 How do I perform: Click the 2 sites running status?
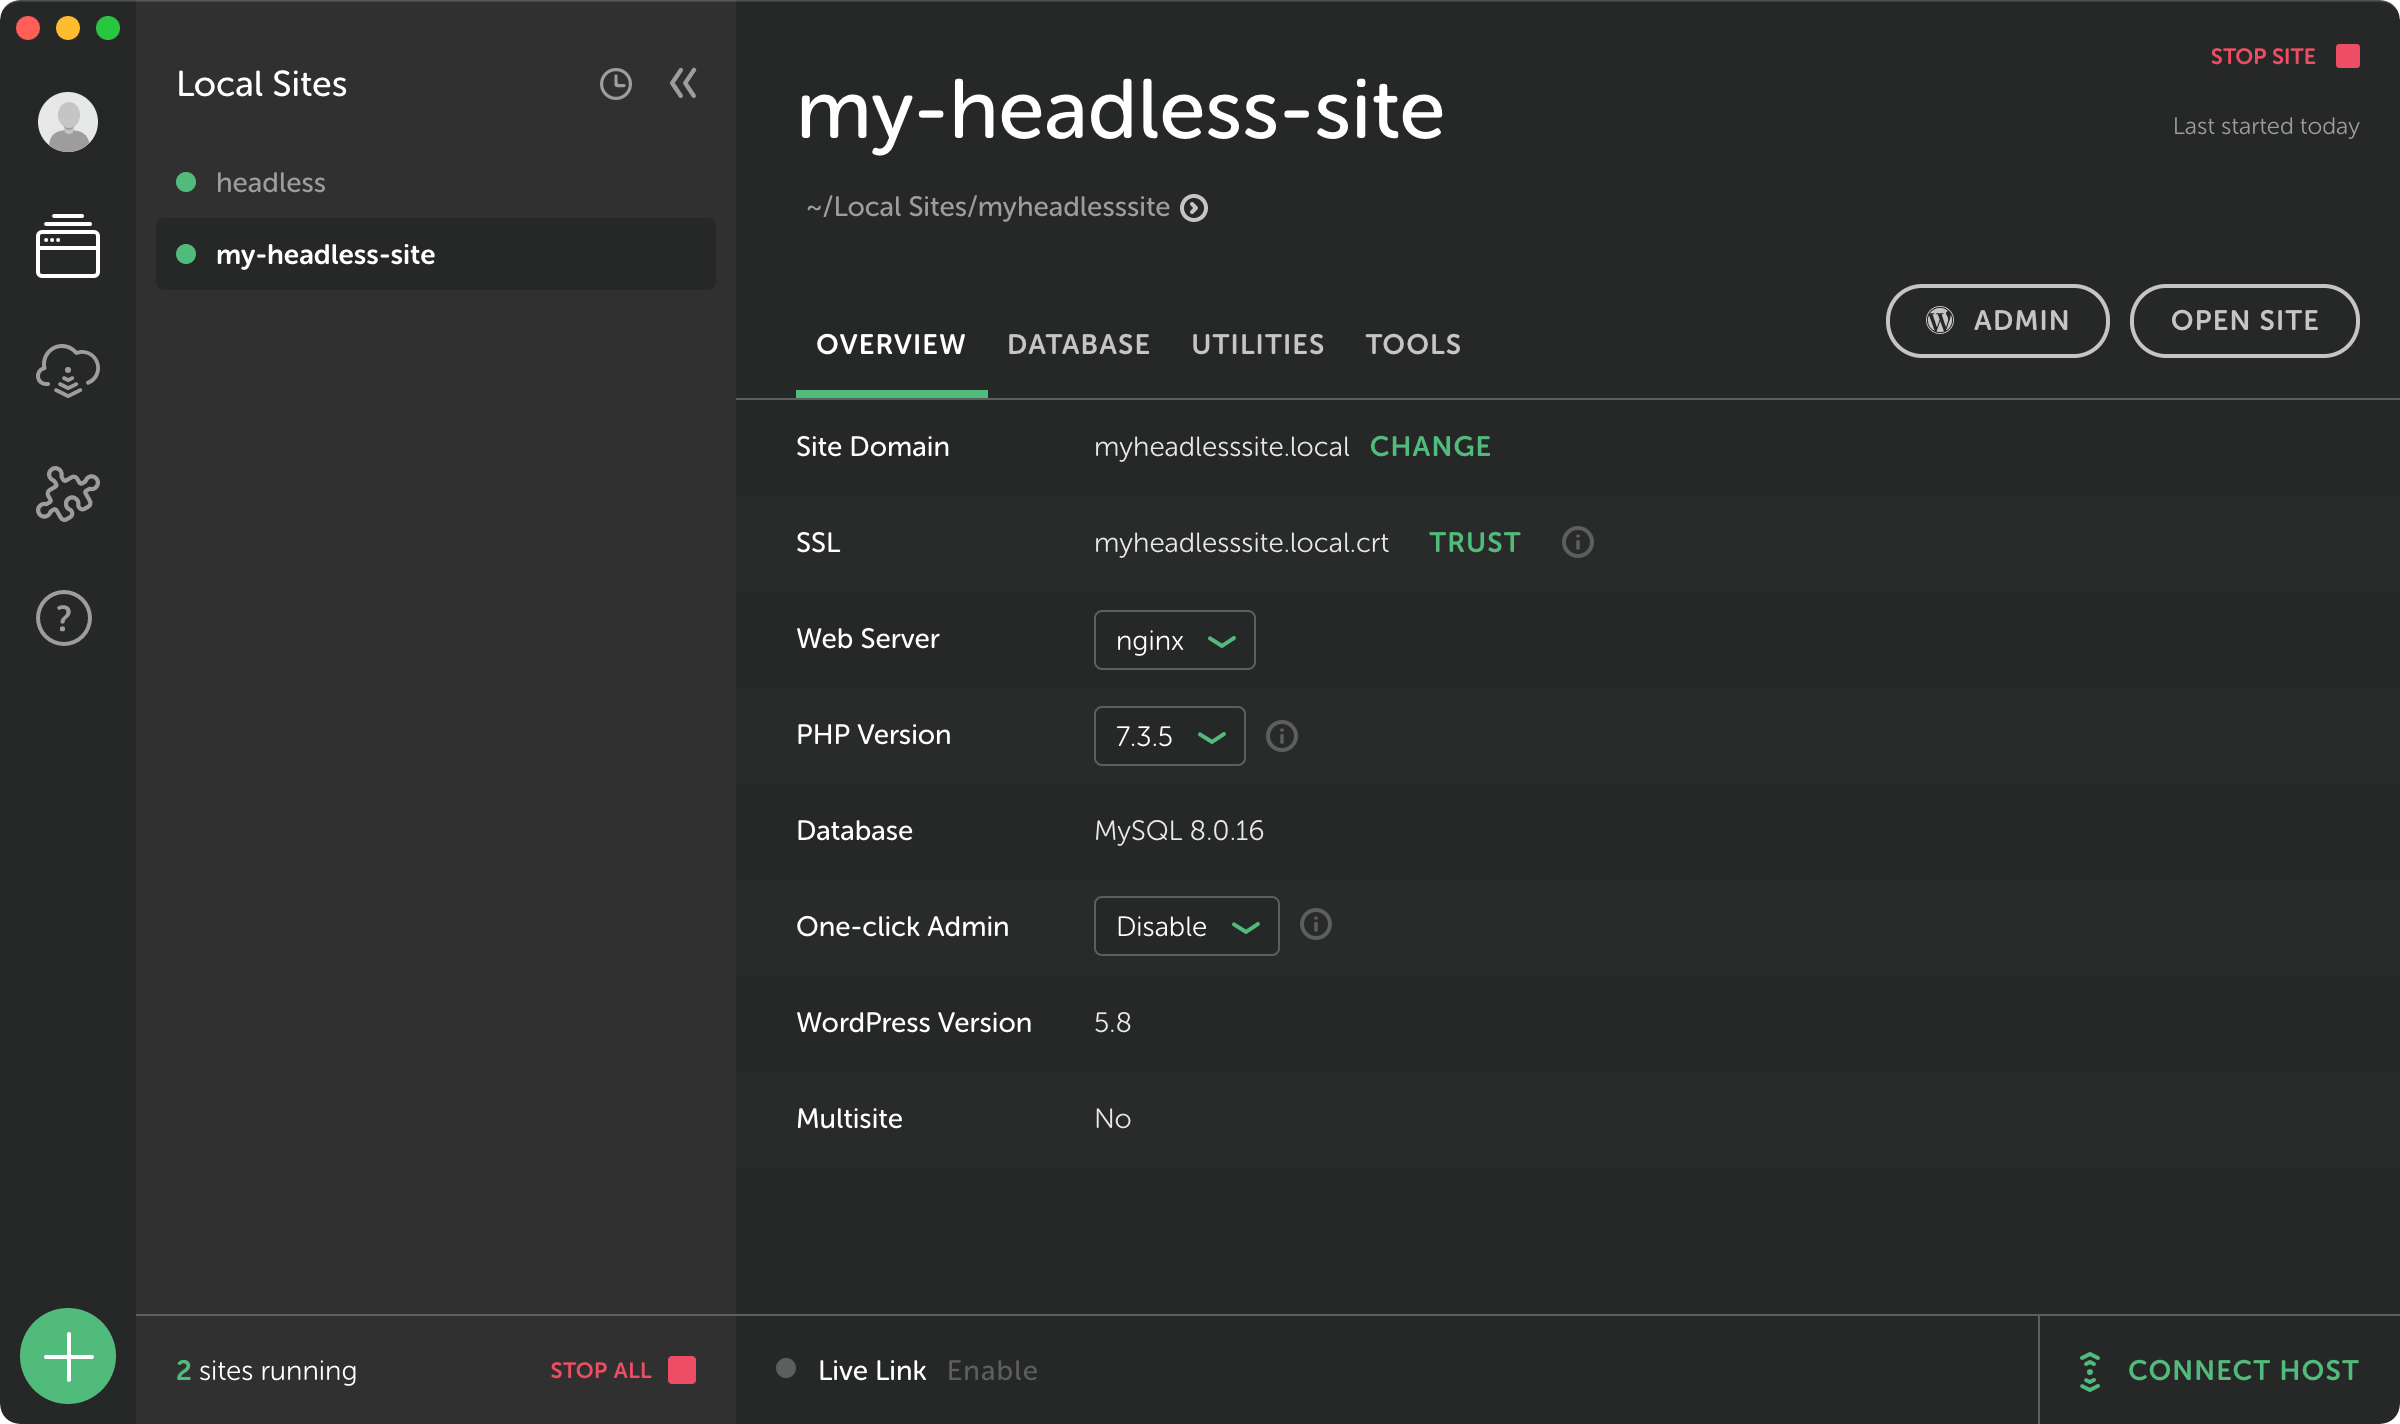tap(266, 1370)
